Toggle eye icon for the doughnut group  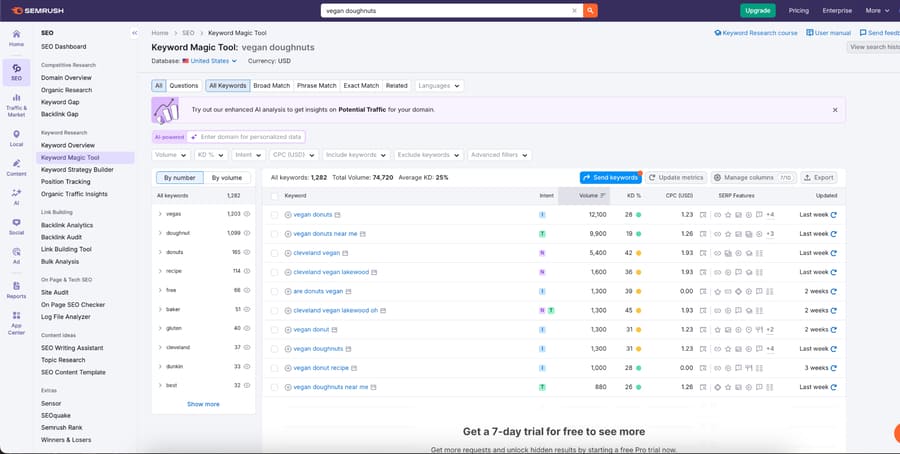[247, 233]
